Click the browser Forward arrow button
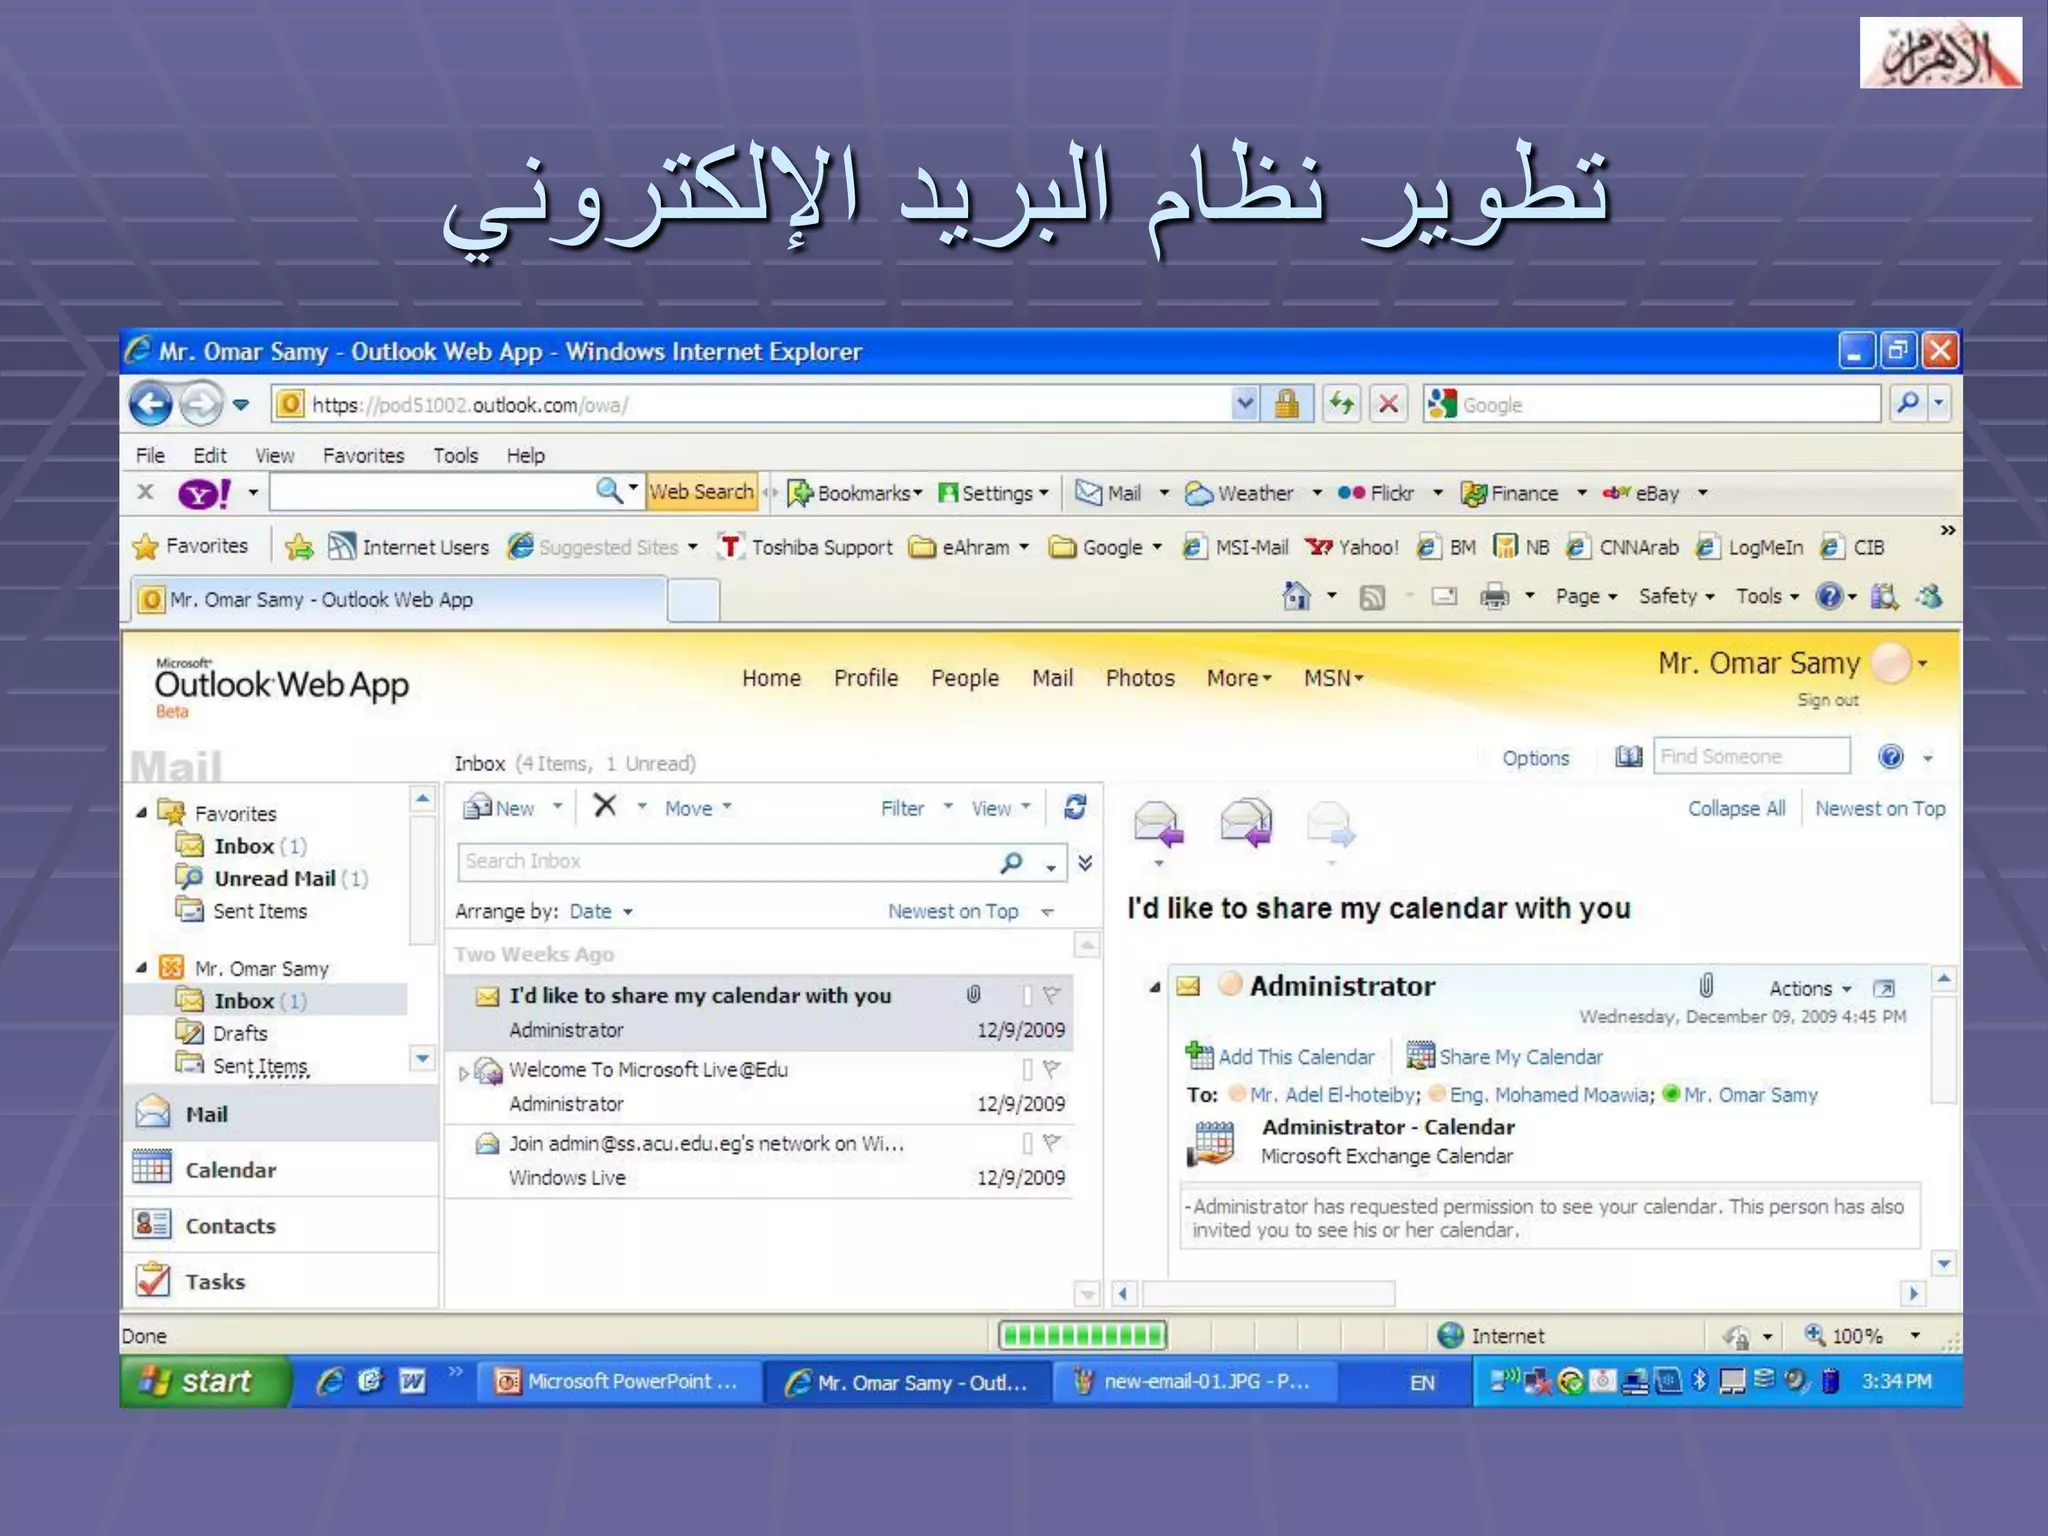The width and height of the screenshot is (2048, 1536). click(x=201, y=405)
